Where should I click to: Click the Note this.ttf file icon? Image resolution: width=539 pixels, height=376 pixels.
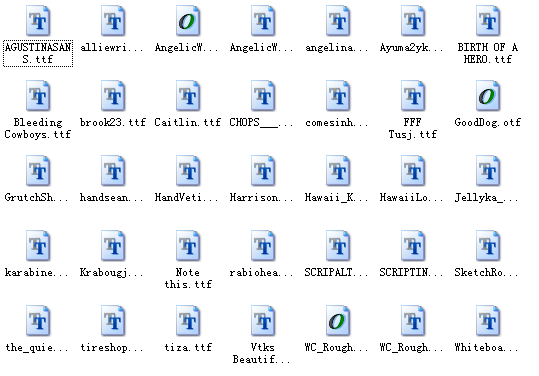[188, 245]
